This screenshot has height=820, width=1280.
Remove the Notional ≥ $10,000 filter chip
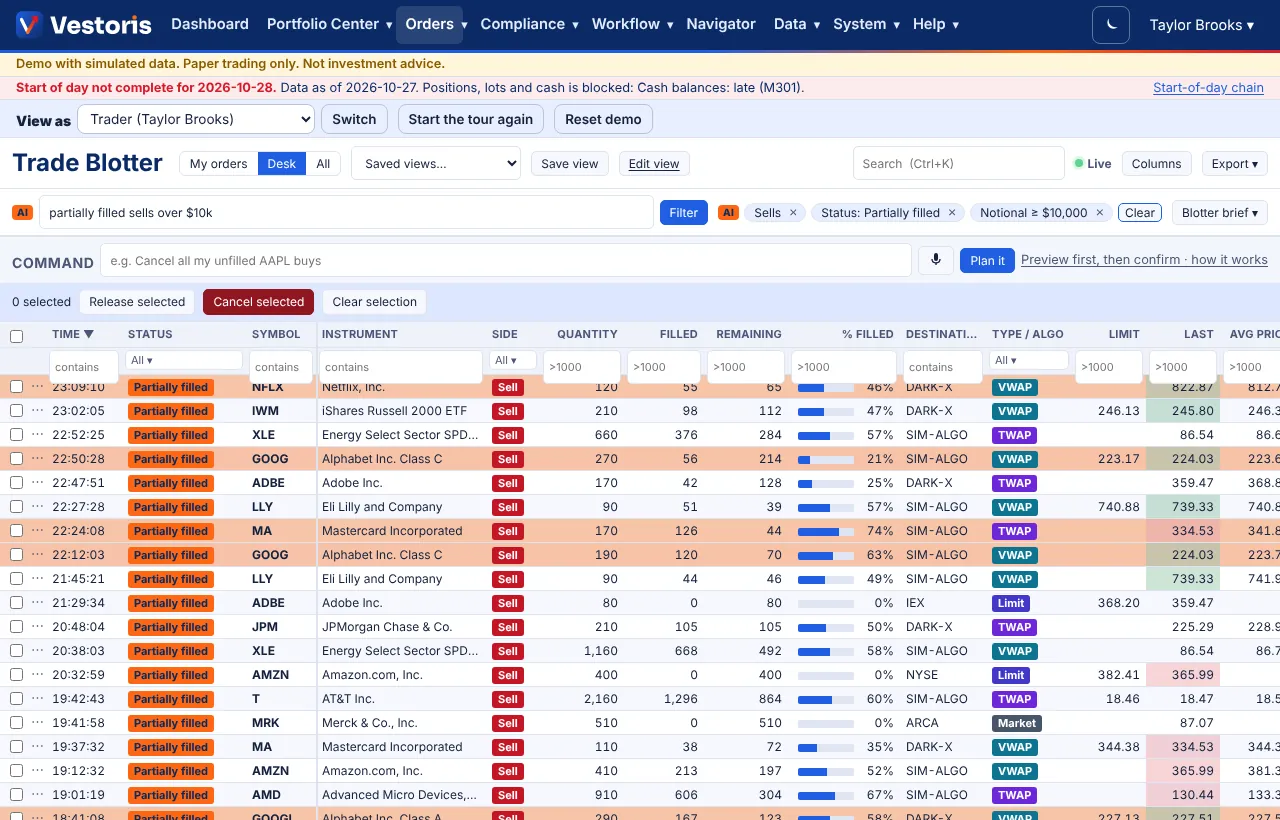click(x=1099, y=213)
